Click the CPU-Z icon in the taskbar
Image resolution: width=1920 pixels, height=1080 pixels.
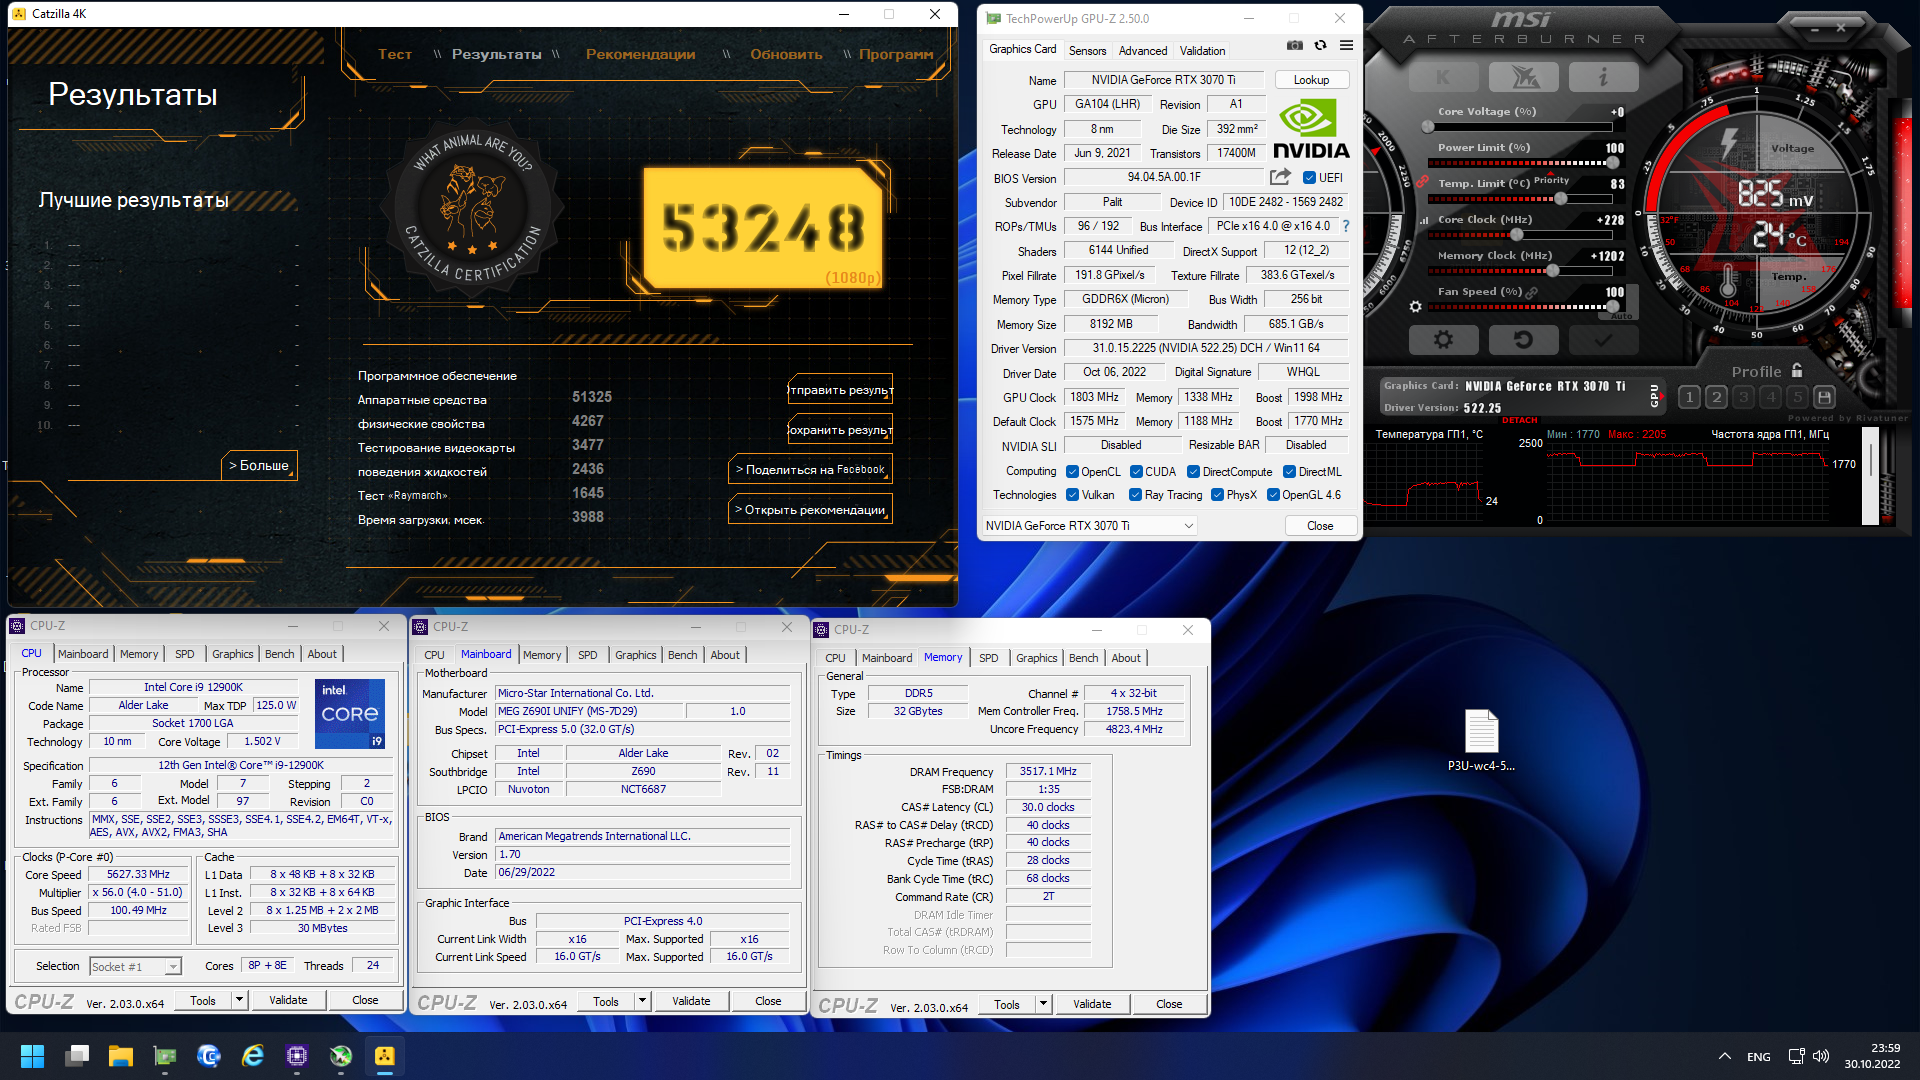click(x=297, y=1056)
